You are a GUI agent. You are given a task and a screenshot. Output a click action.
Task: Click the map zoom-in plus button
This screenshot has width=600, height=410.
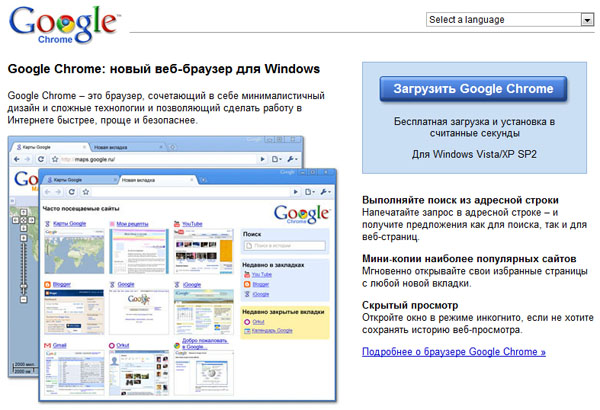23,238
